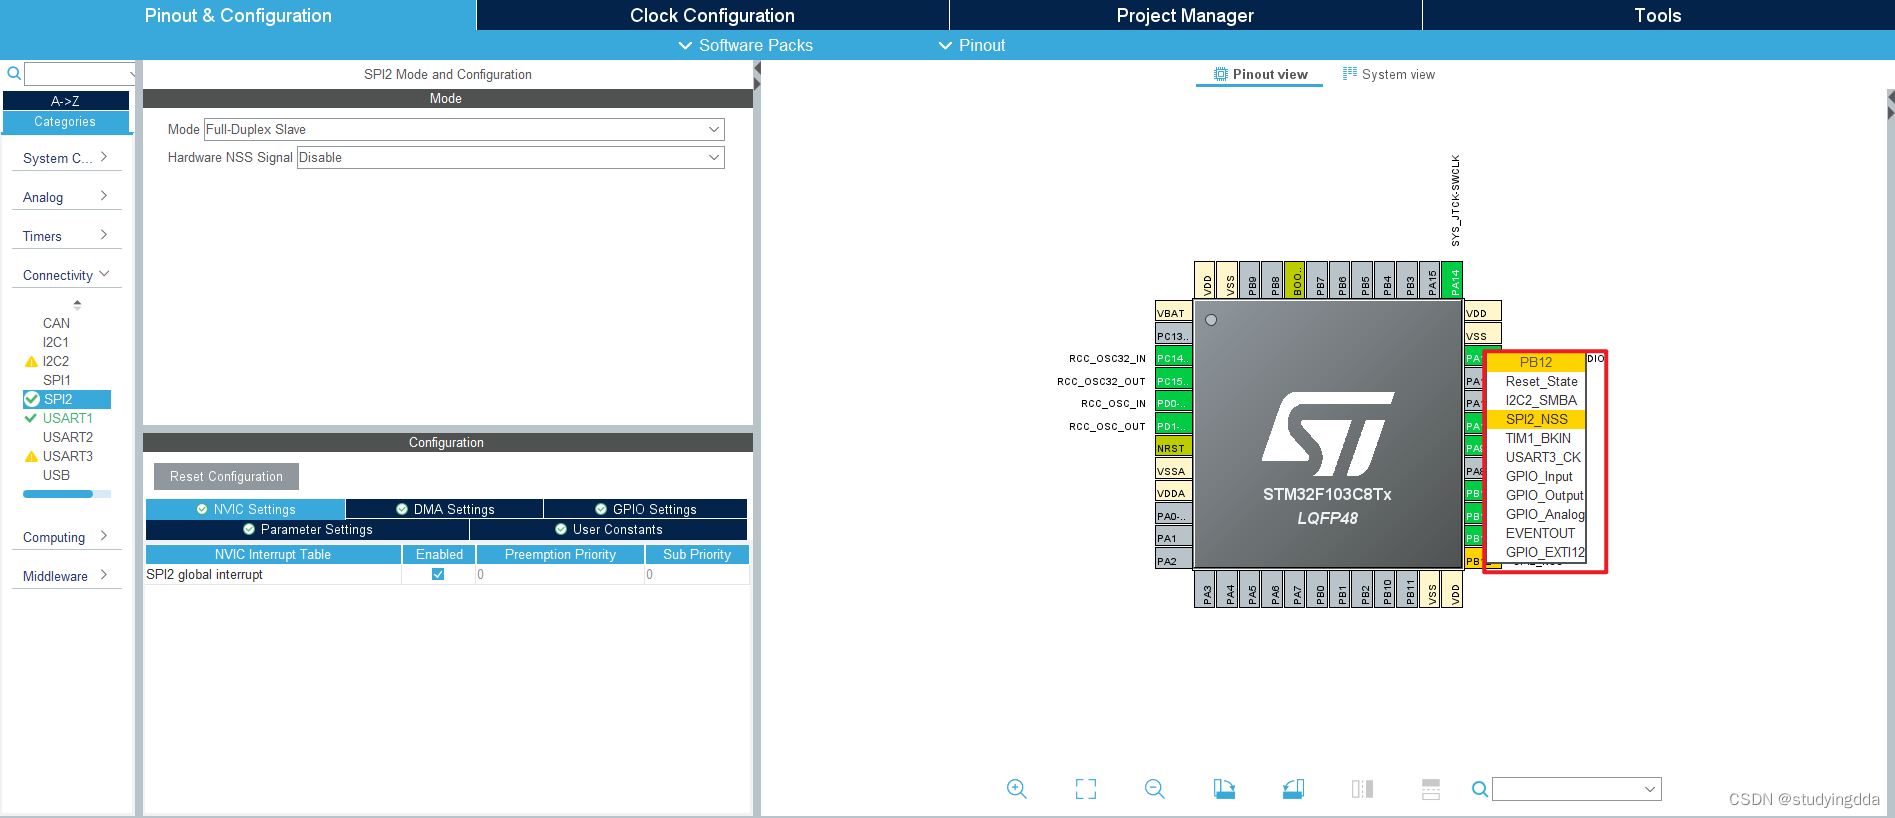The width and height of the screenshot is (1895, 818).
Task: Click the PA0 pin on chip
Action: (x=1173, y=515)
